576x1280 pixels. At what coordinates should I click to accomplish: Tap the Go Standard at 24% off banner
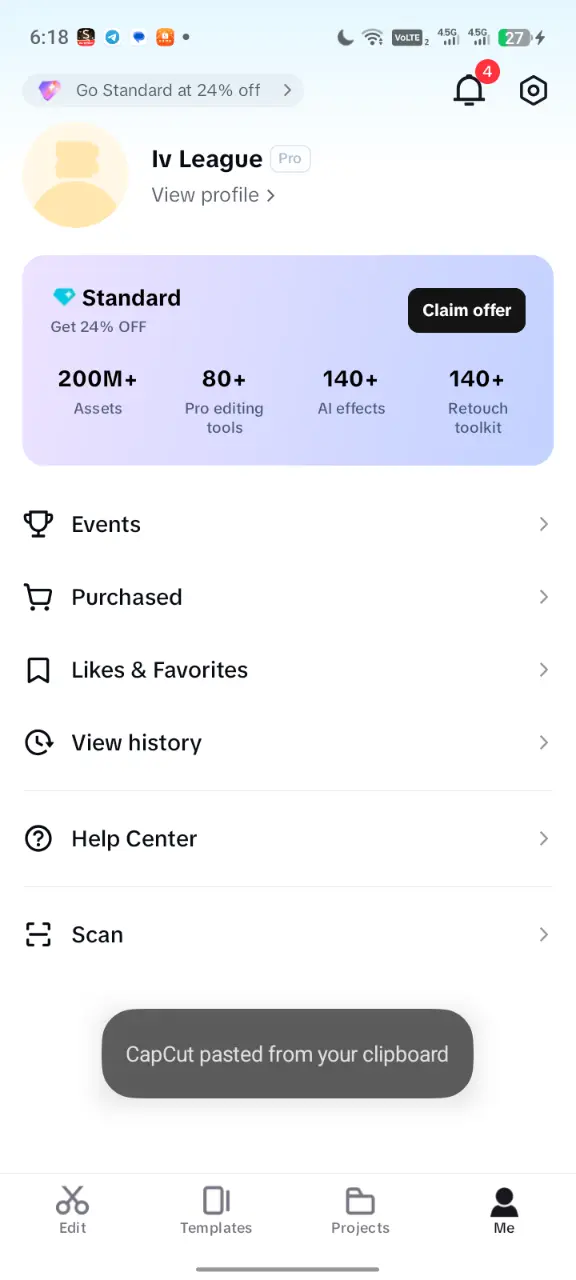click(x=163, y=90)
